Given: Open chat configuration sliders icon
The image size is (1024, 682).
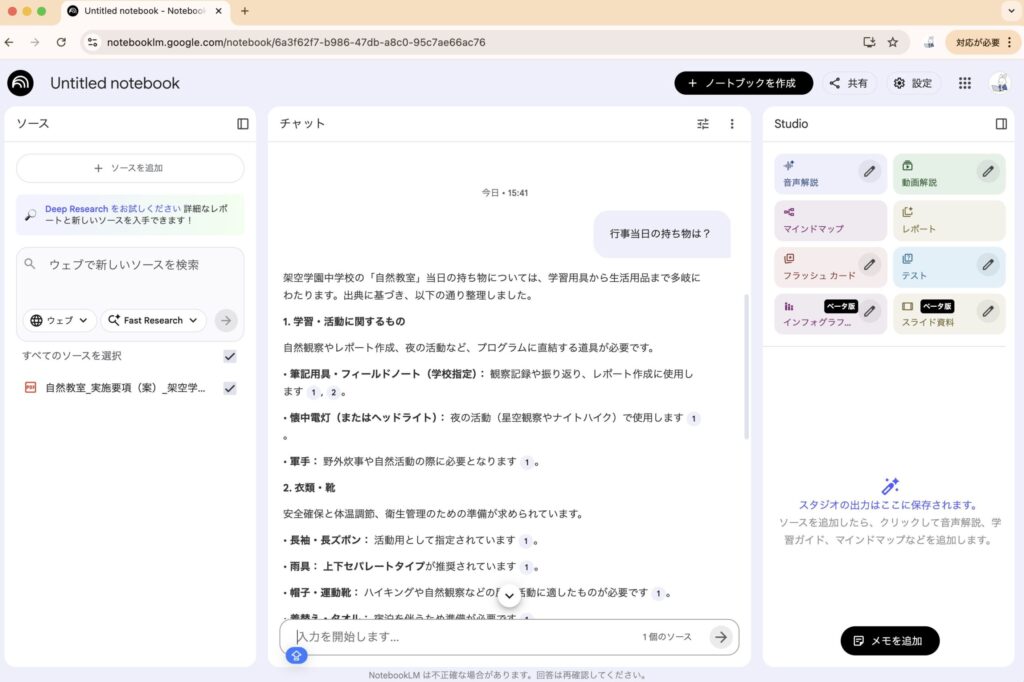Looking at the screenshot, I should tap(703, 124).
